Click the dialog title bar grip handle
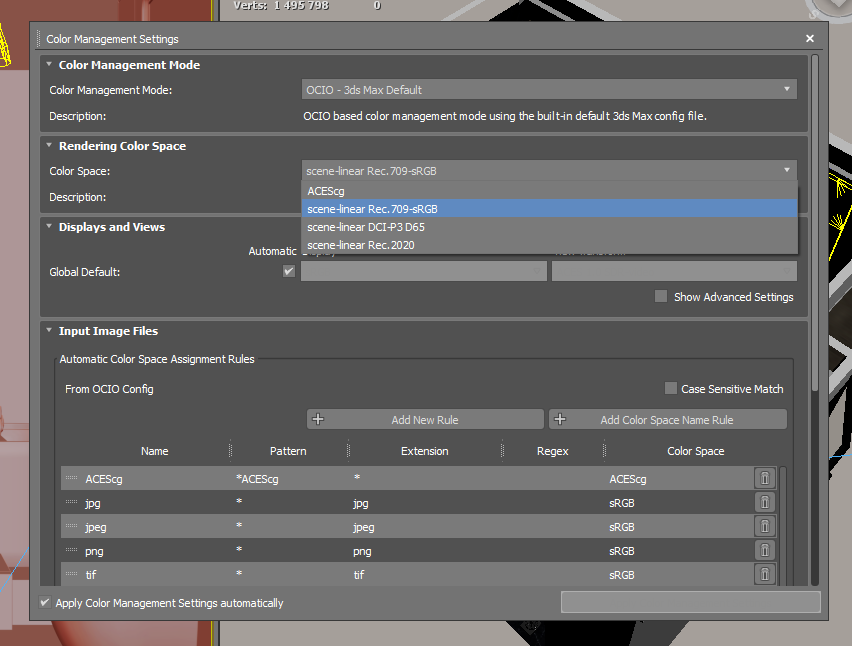 coord(39,39)
